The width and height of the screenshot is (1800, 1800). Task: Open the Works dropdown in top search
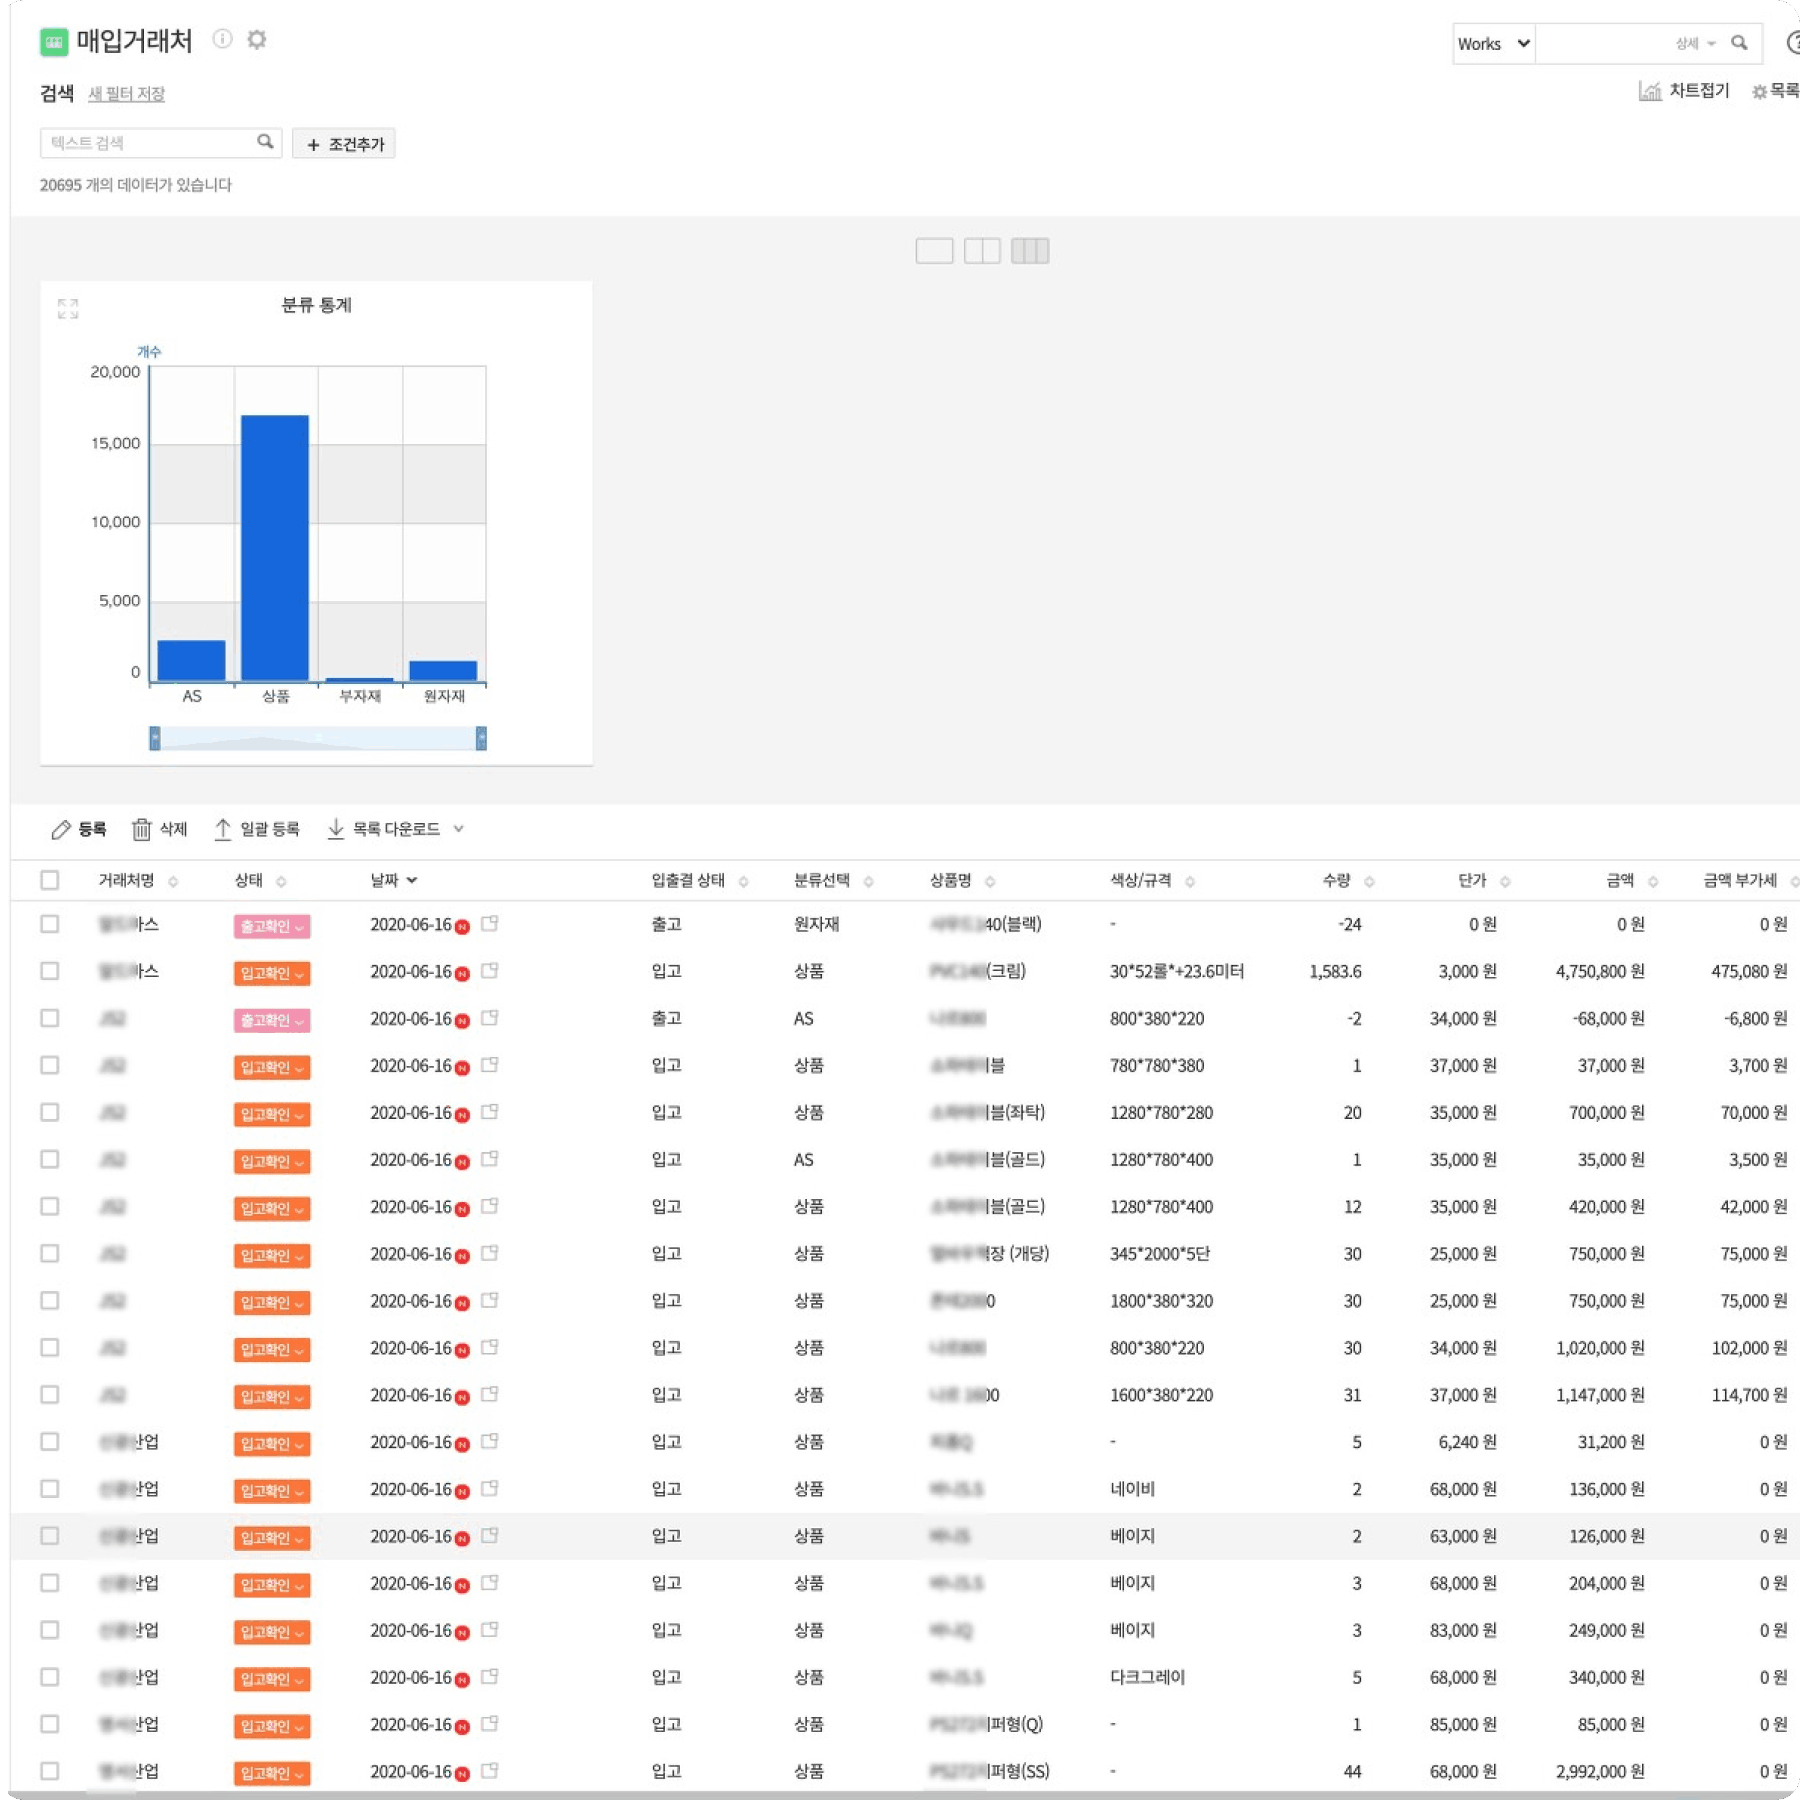1494,44
